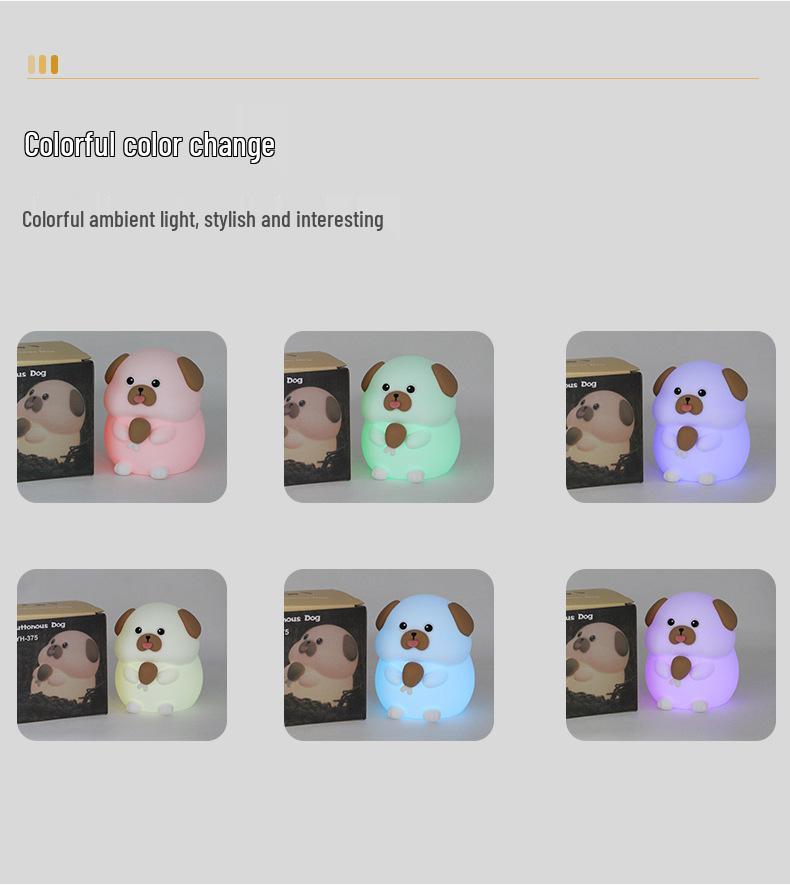Click the product box beside green lamp
The image size is (790, 885).
pyautogui.click(x=316, y=418)
